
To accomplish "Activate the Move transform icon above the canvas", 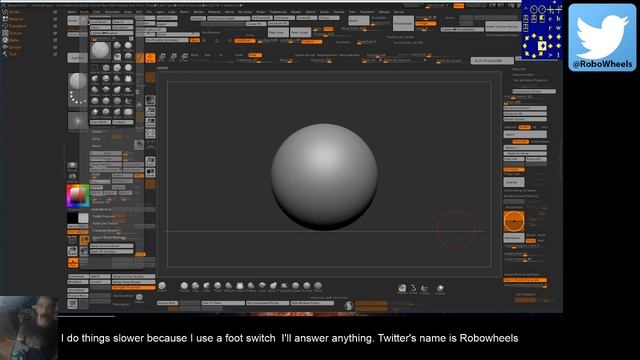I will coord(162,57).
